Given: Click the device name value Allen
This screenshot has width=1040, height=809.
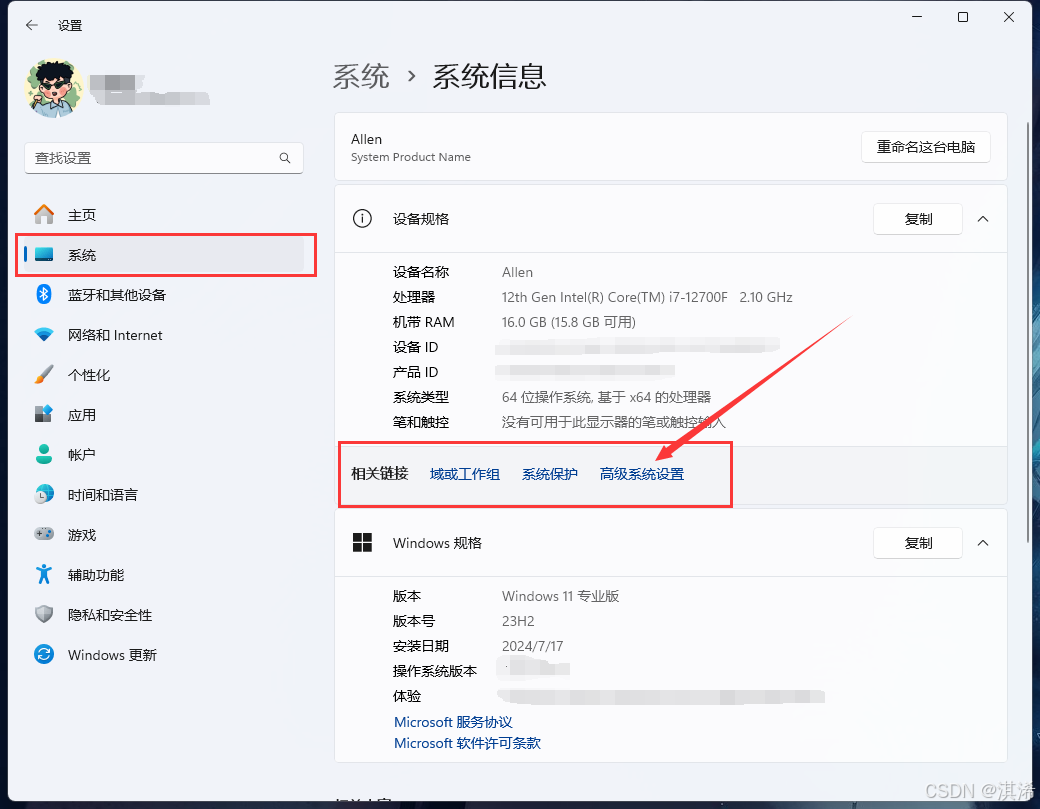Looking at the screenshot, I should click(517, 273).
